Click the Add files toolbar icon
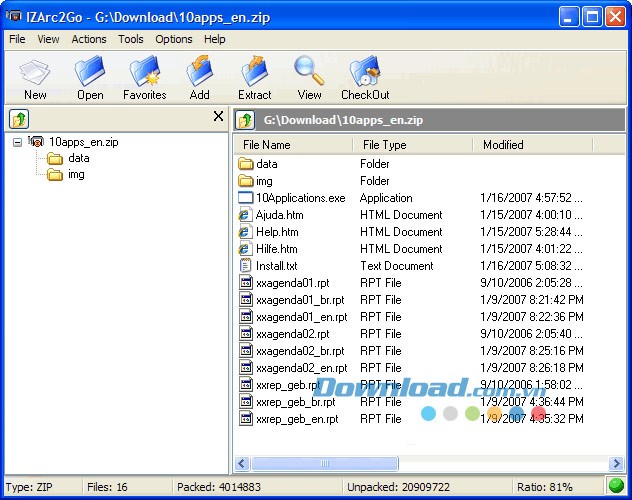This screenshot has height=500, width=632. [x=200, y=76]
